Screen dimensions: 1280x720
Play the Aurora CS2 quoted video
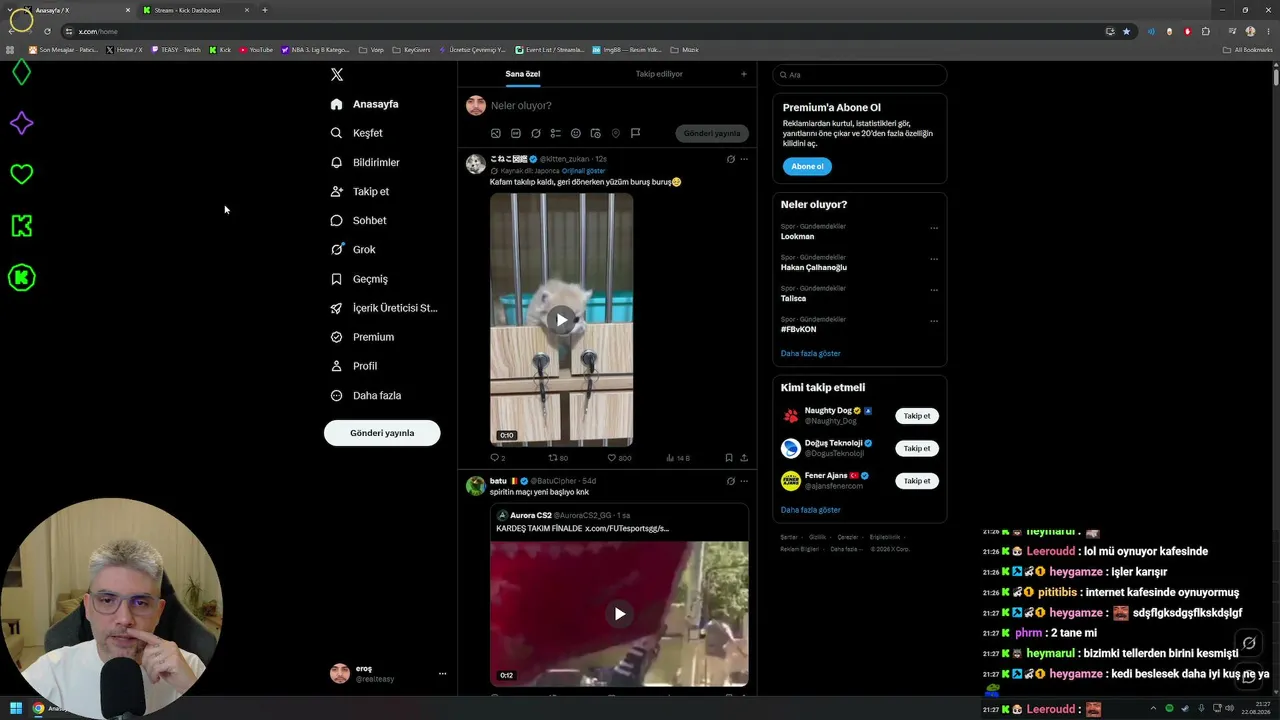619,614
